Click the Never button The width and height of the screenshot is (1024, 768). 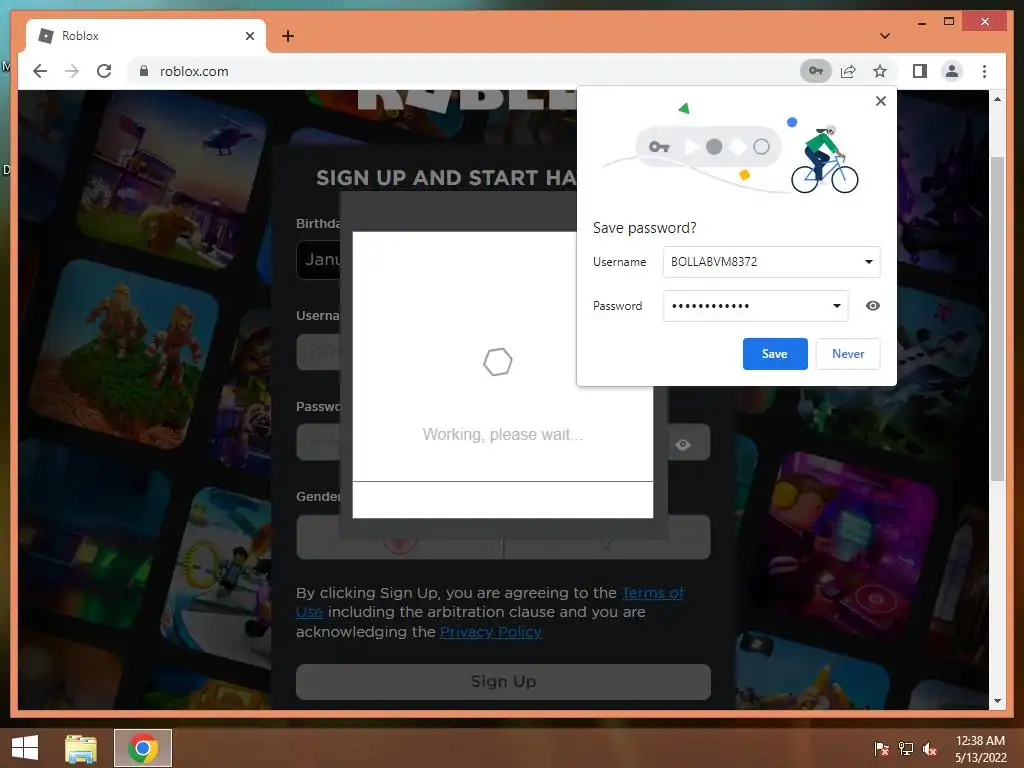tap(848, 354)
